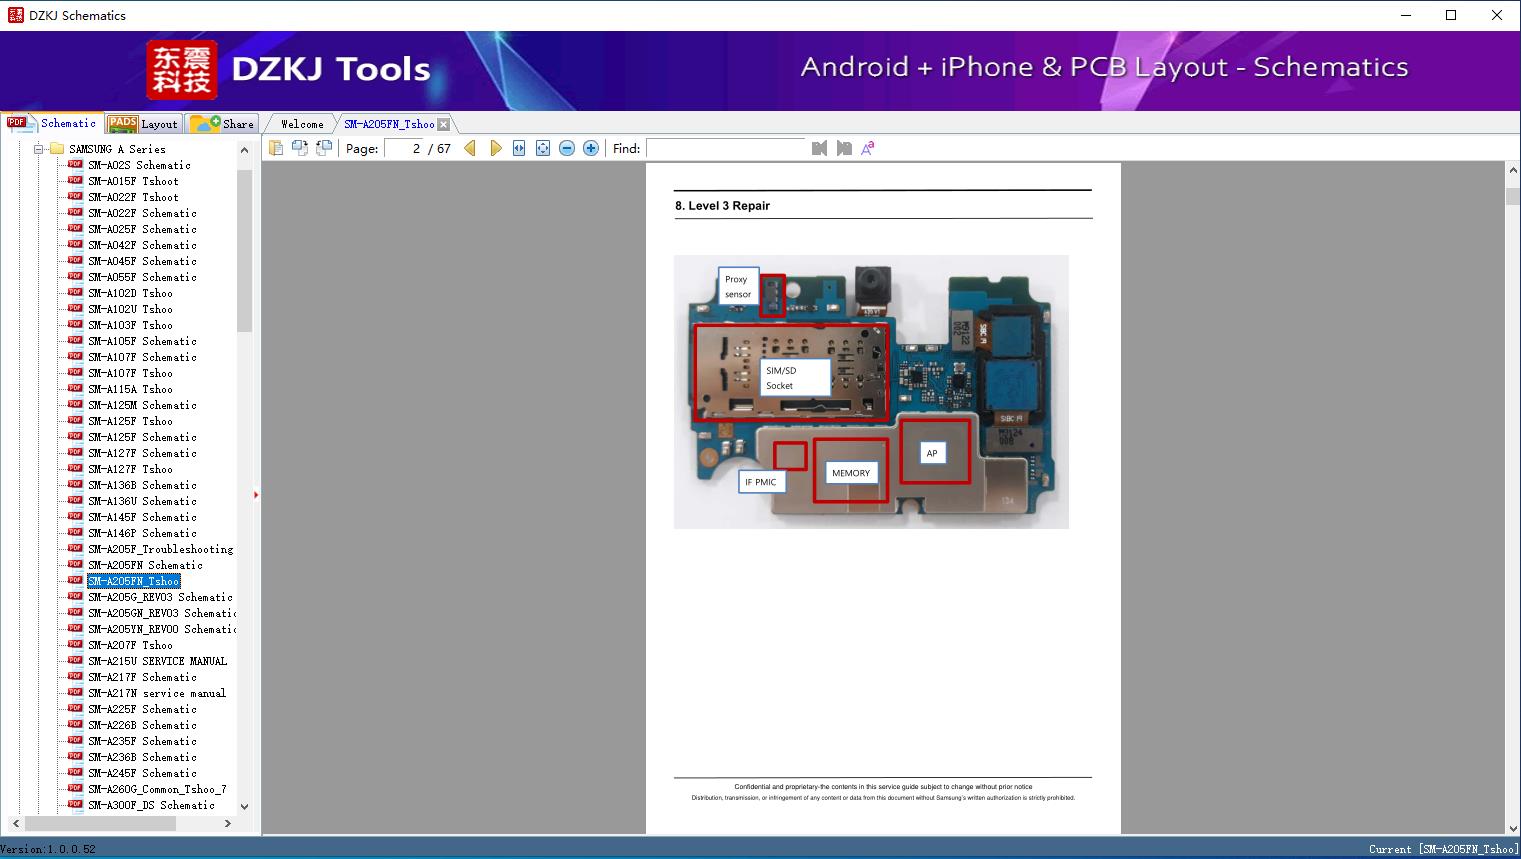Click the fit width icon

(519, 148)
